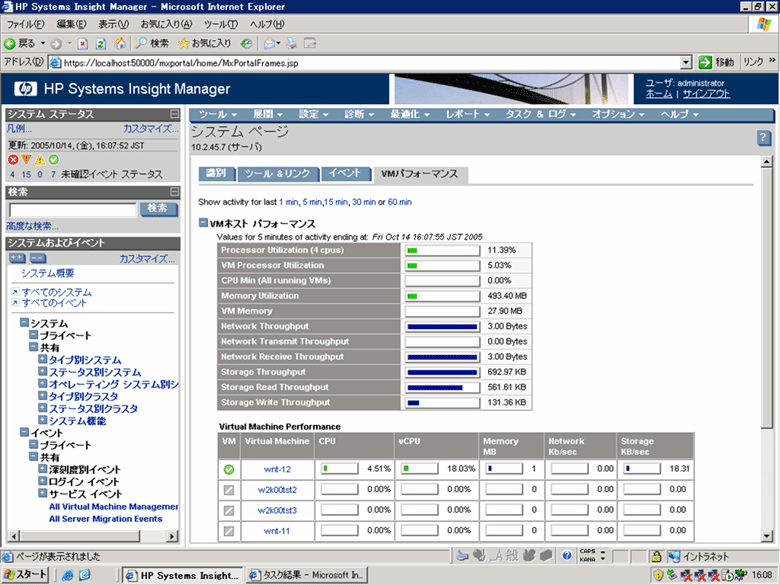The width and height of the screenshot is (780, 585).
Task: Click gray status icon for wnt-11 VM
Action: coord(229,531)
